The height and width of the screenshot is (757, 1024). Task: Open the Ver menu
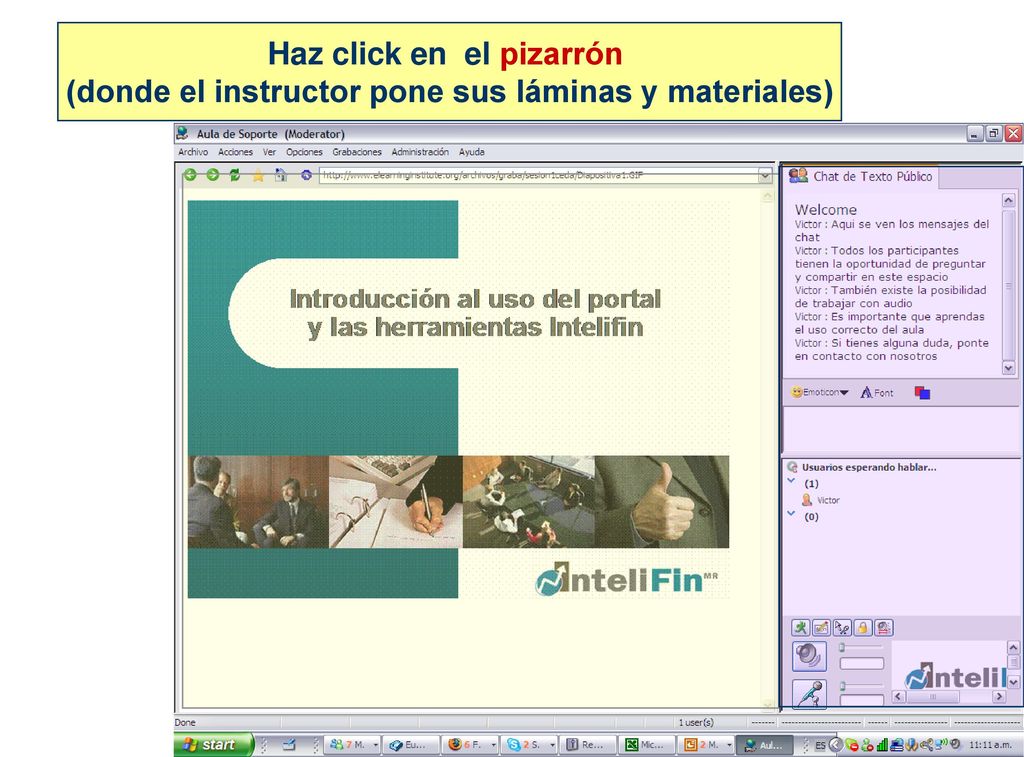270,152
